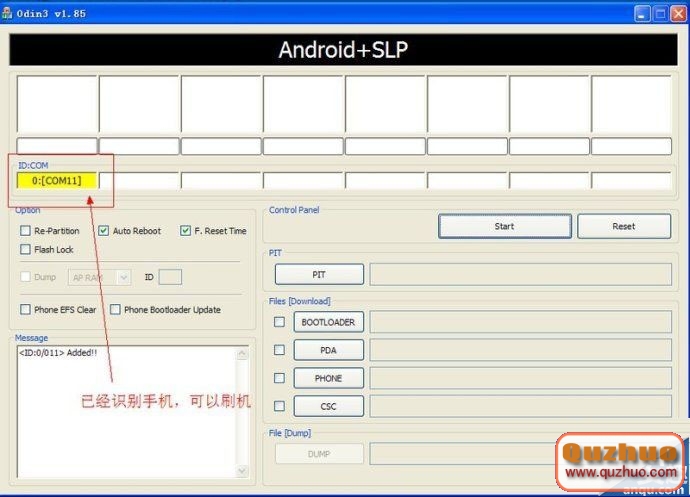The height and width of the screenshot is (497, 690).
Task: Enable the Flash Lock checkbox
Action: (25, 250)
